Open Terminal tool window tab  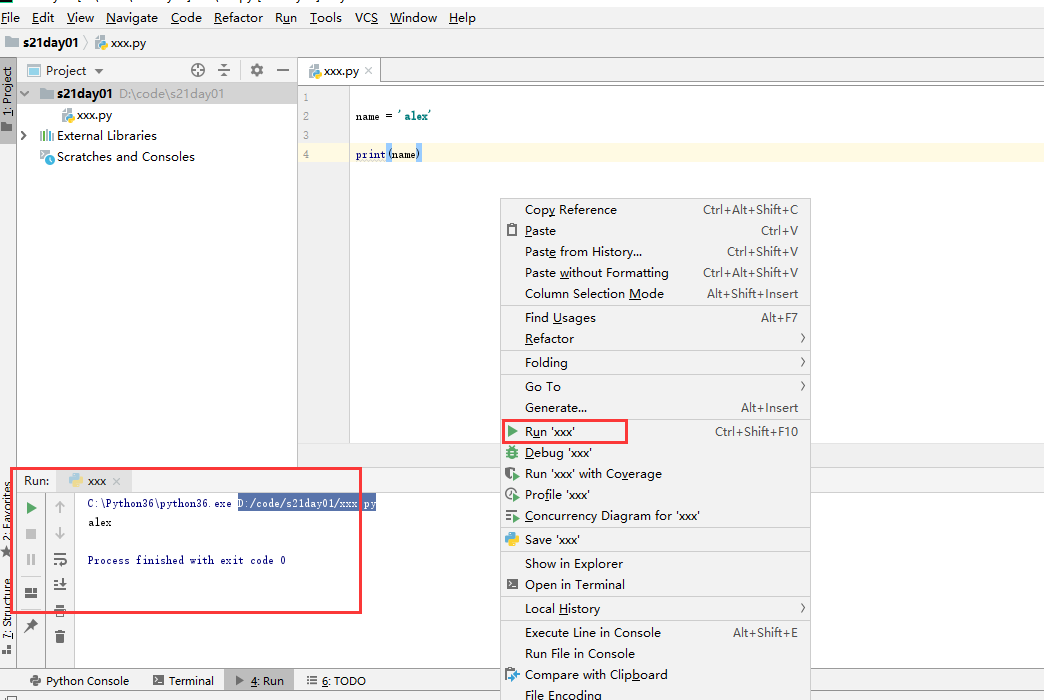183,681
